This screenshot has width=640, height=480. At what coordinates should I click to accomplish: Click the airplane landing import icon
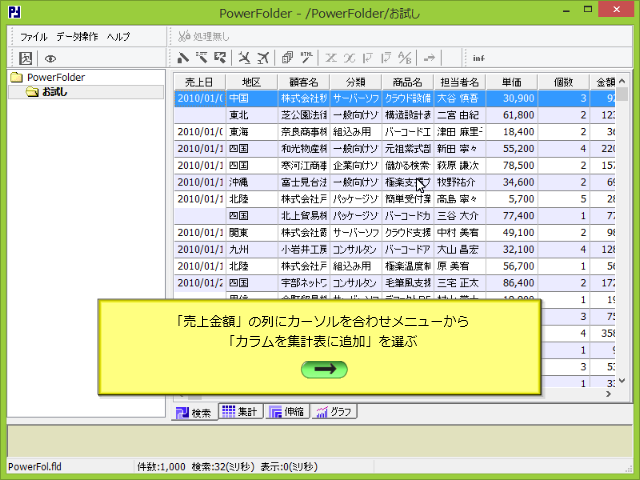(x=244, y=58)
